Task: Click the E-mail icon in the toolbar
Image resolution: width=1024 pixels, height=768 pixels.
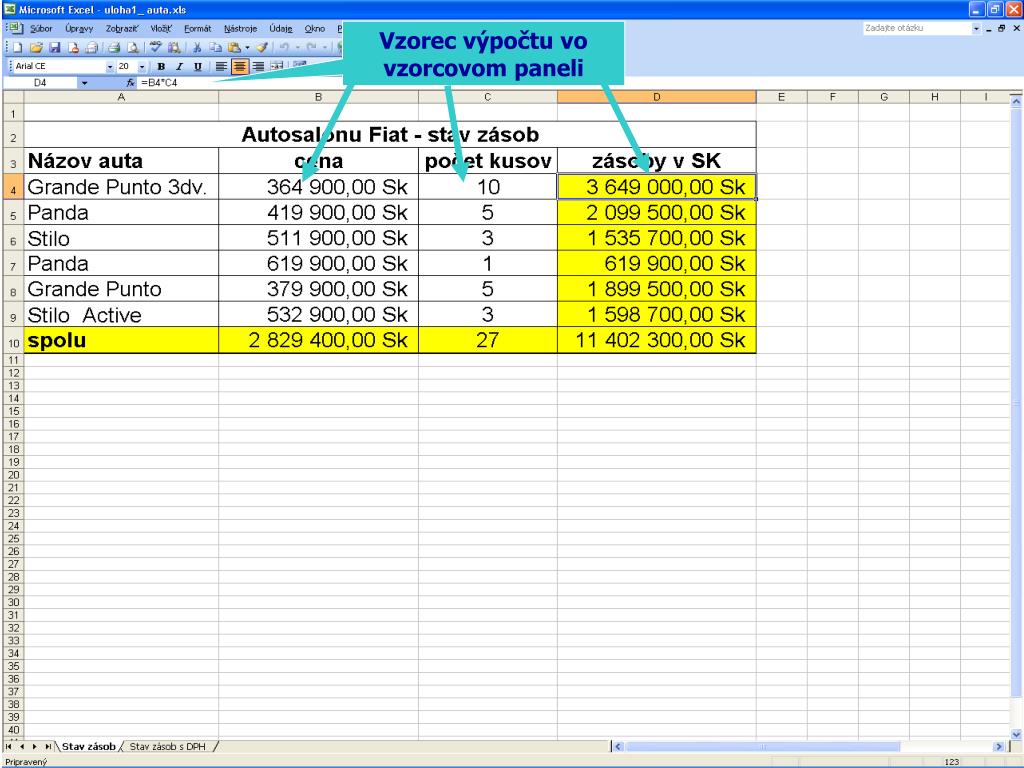Action: coord(91,48)
